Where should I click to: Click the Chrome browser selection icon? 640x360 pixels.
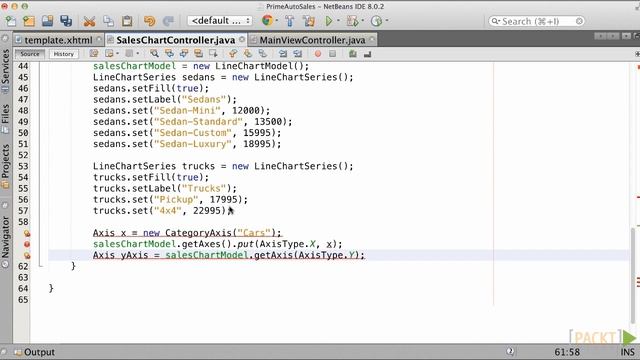click(x=267, y=20)
